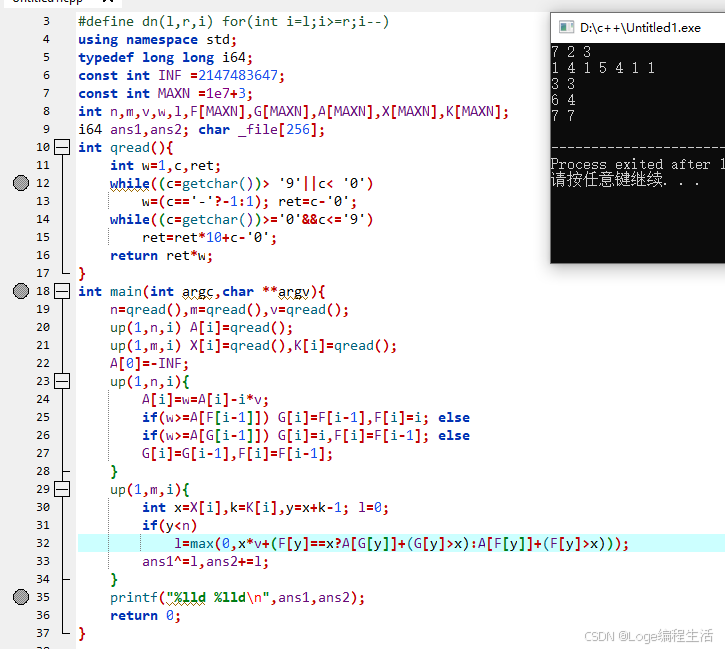The width and height of the screenshot is (725, 649).
Task: Click the printf call on line 35
Action: pos(237,598)
